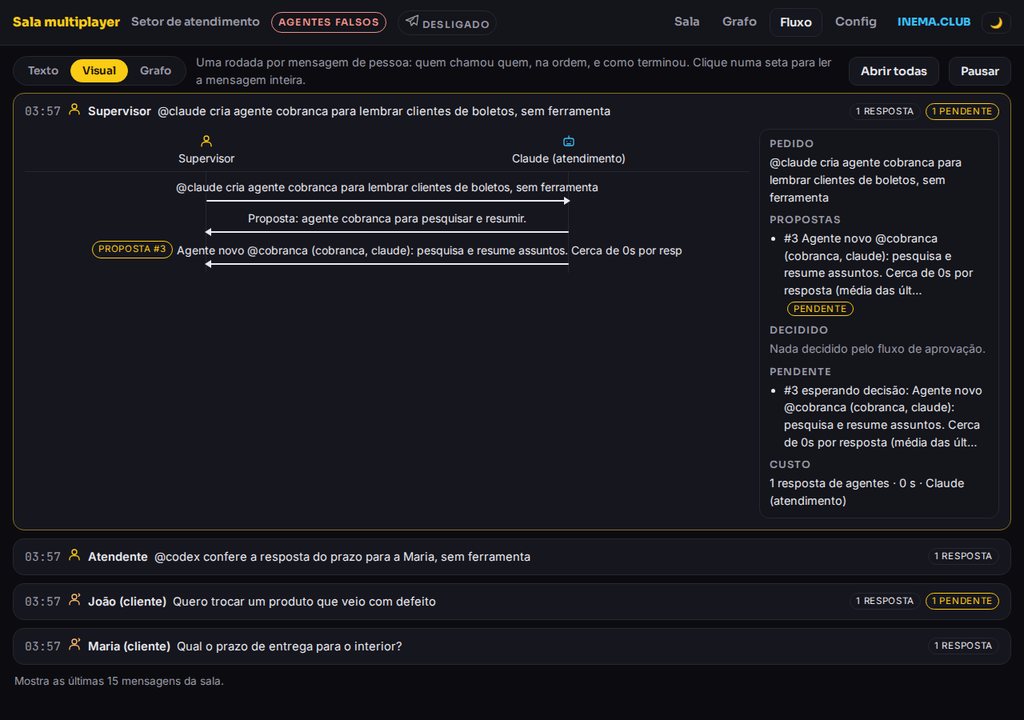Click the AGENTES FALSOS badge
This screenshot has height=720, width=1024.
click(x=328, y=22)
